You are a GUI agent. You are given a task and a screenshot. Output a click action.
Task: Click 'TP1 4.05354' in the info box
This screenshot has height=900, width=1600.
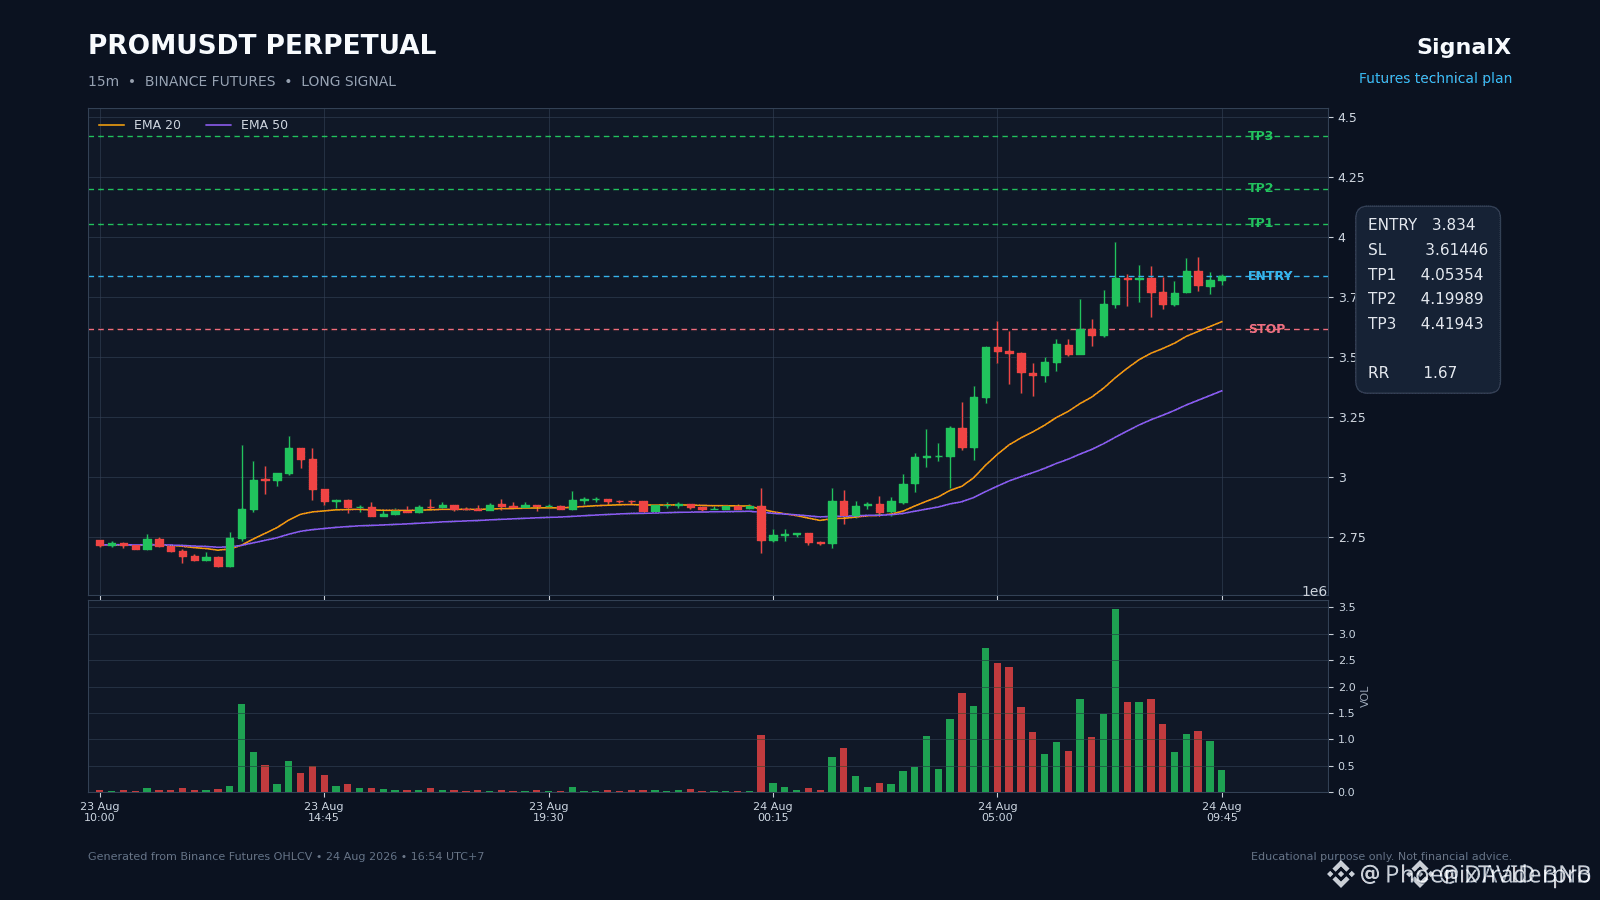pos(1425,275)
